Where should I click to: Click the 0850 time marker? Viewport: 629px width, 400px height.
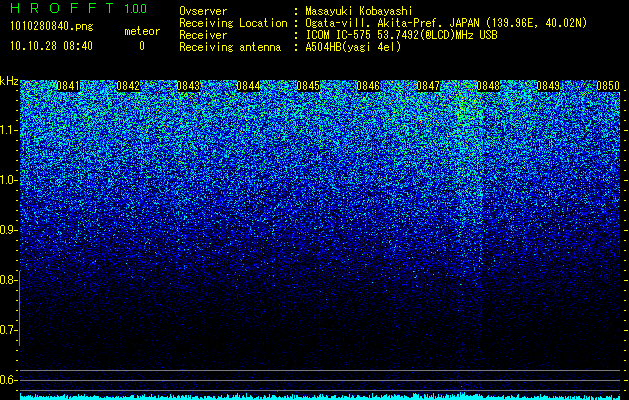tap(608, 86)
